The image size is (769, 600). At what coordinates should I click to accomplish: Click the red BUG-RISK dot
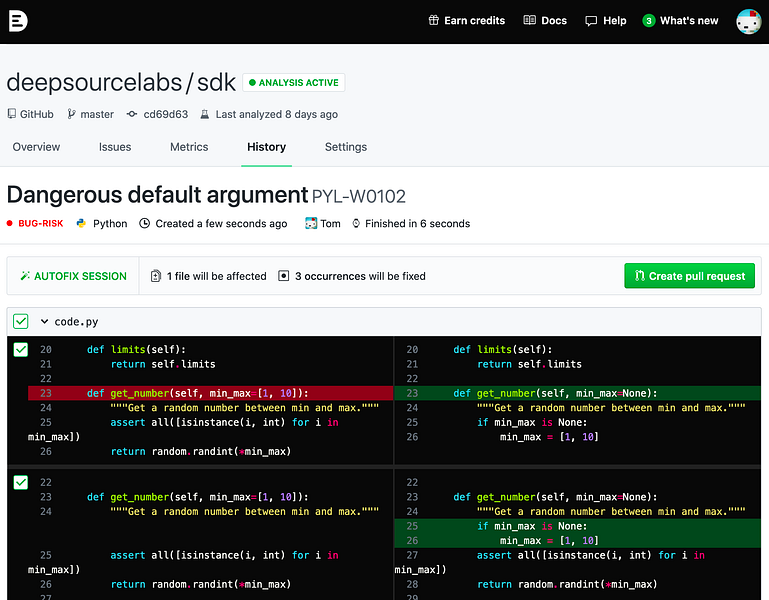(9, 223)
